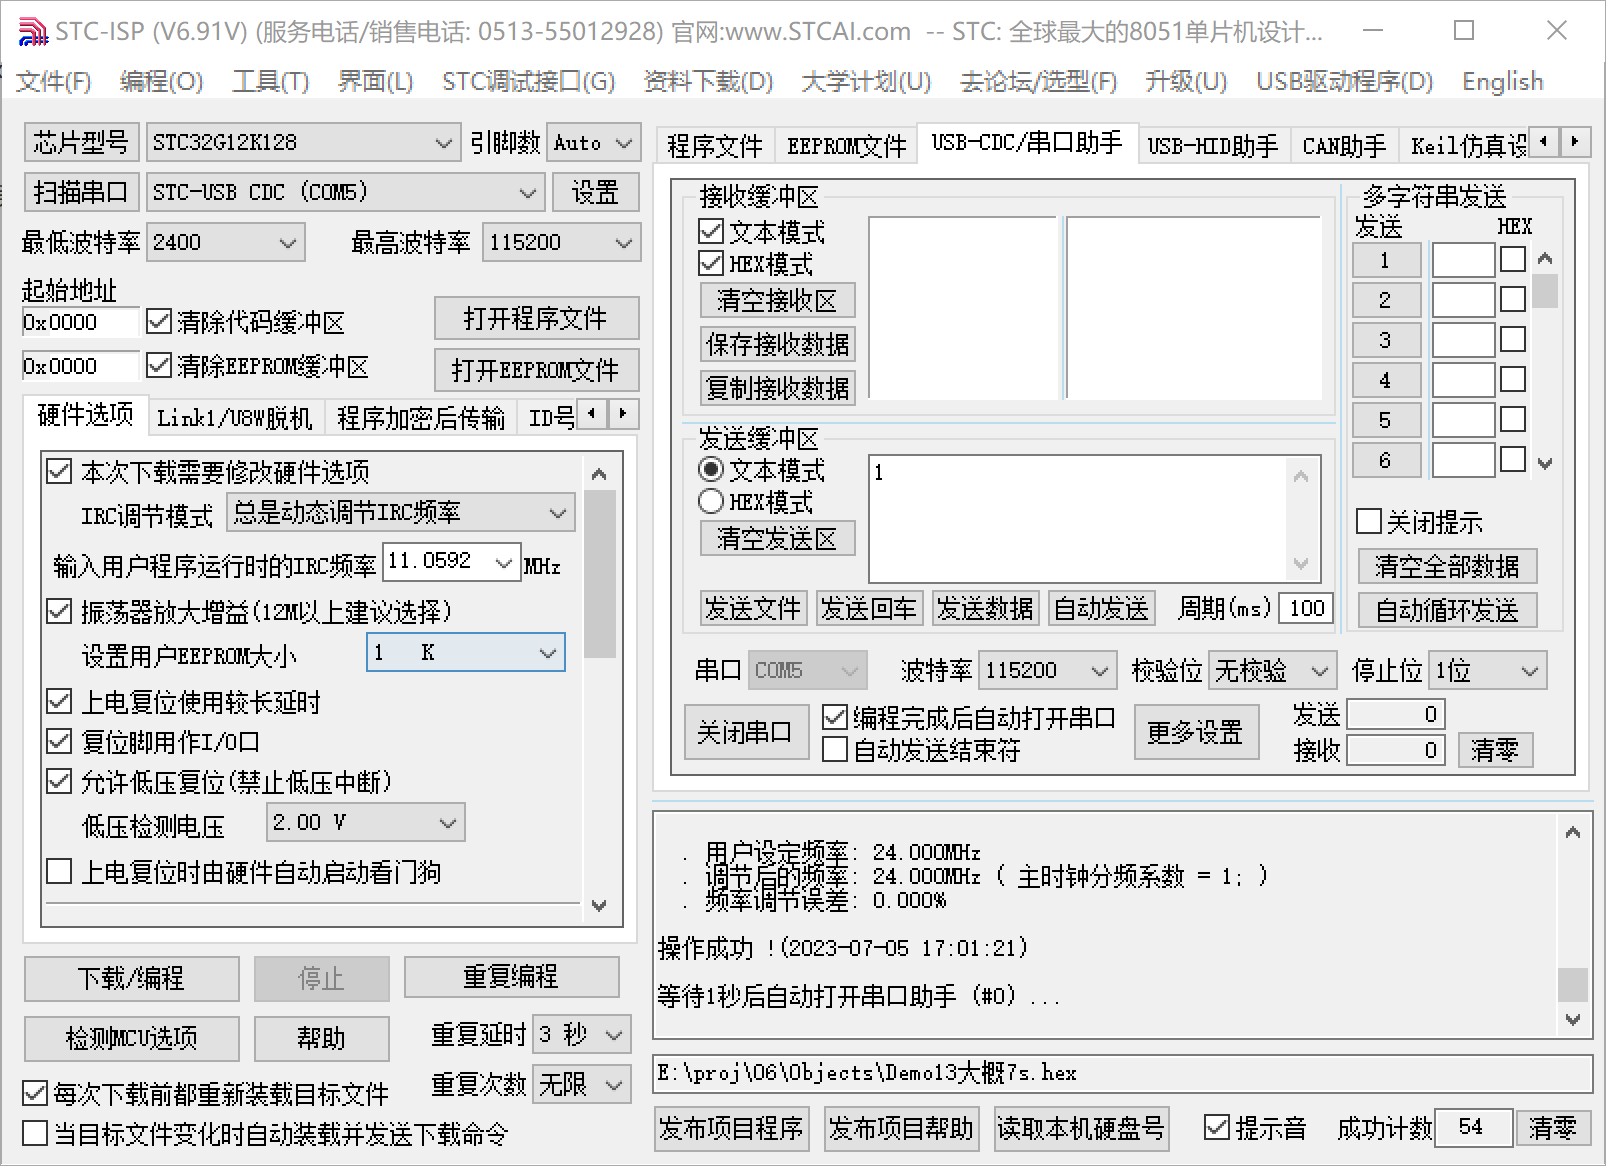Viewport: 1606px width, 1166px height.
Task: Switch language via English menu
Action: 1502,81
